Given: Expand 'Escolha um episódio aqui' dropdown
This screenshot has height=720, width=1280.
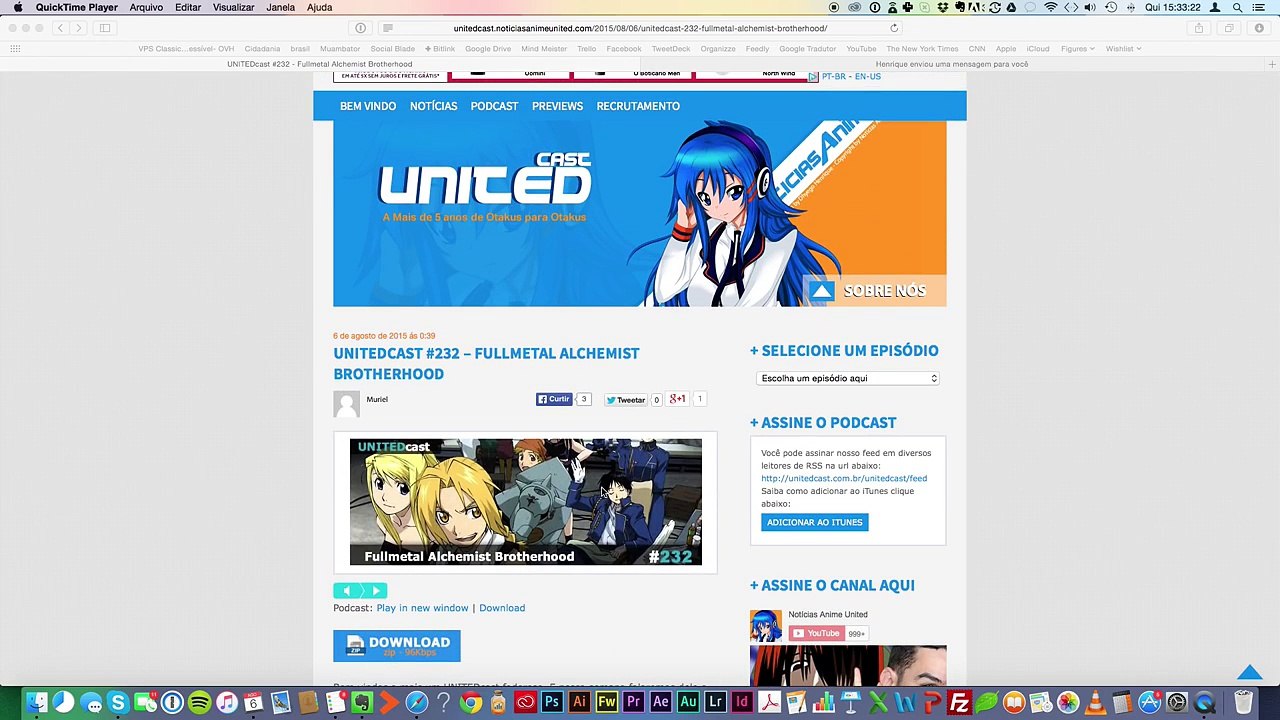Looking at the screenshot, I should [848, 378].
